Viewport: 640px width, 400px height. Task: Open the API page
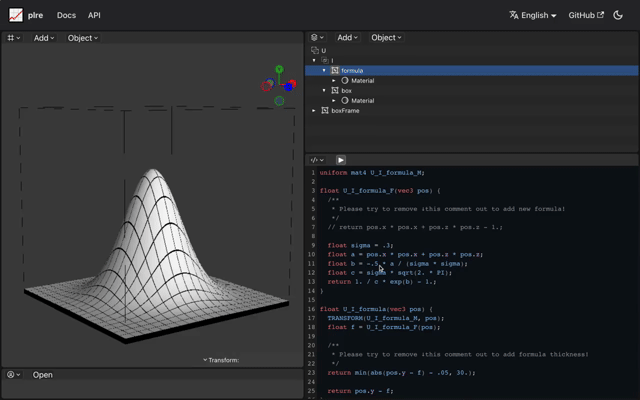pos(94,15)
